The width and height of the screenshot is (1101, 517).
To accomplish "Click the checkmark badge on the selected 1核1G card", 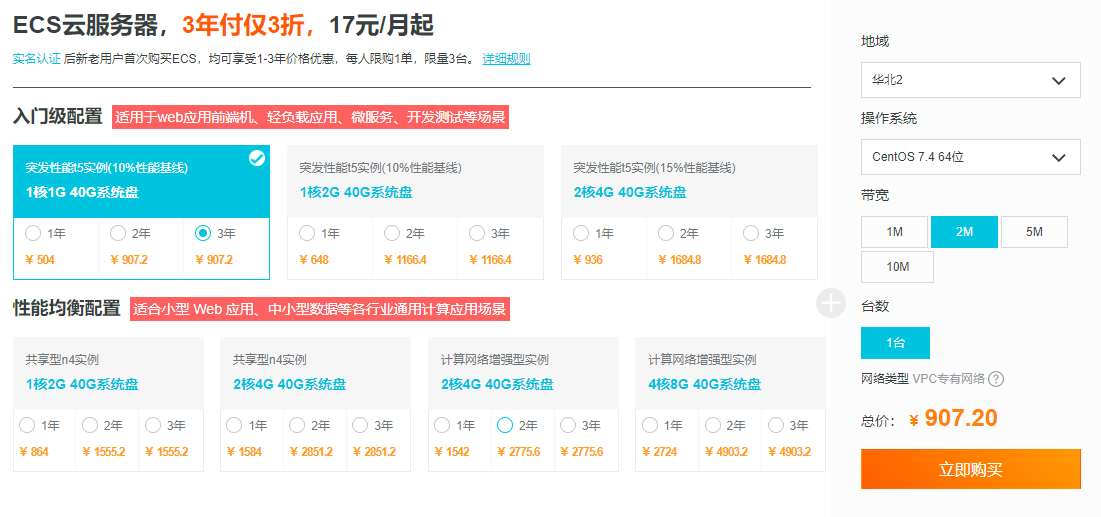I will click(x=257, y=159).
